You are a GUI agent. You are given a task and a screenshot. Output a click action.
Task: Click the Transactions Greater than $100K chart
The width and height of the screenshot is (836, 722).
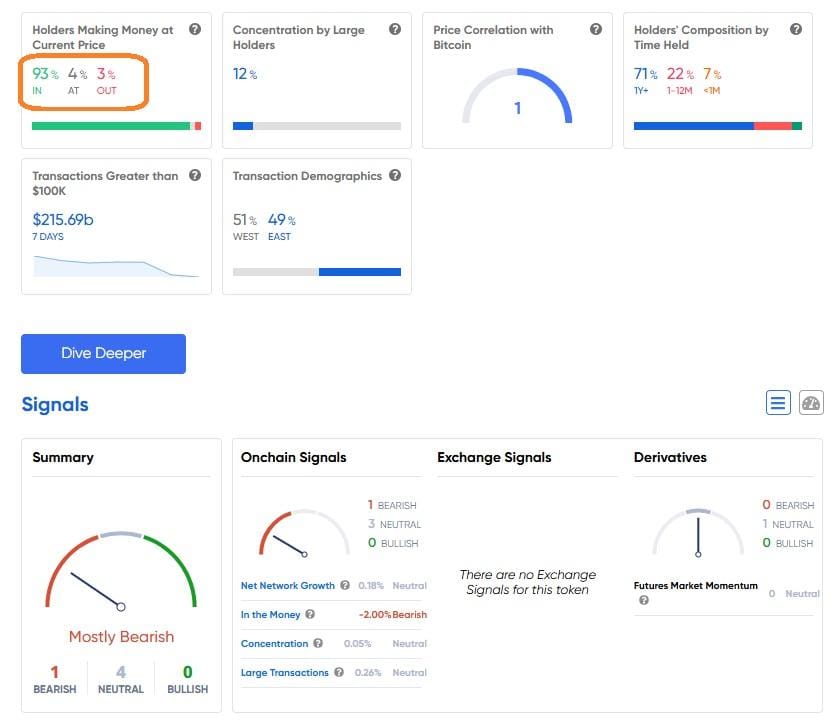tap(116, 266)
